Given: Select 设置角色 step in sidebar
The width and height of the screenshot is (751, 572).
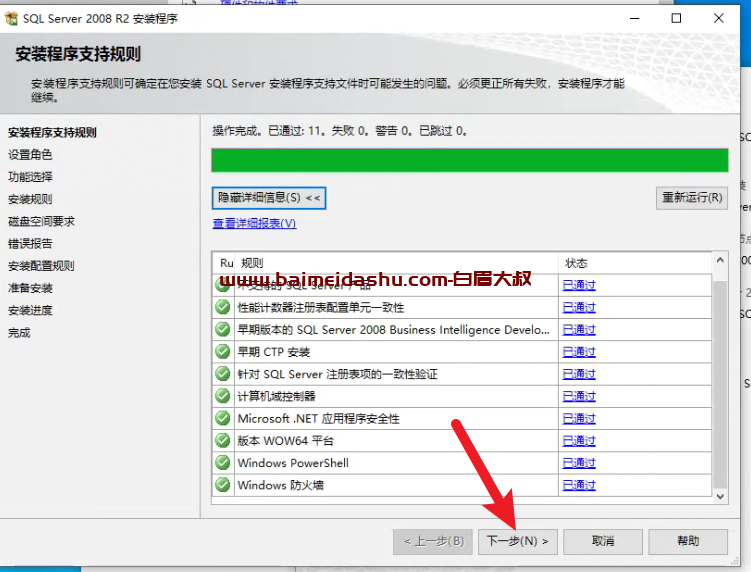Looking at the screenshot, I should click(x=30, y=155).
